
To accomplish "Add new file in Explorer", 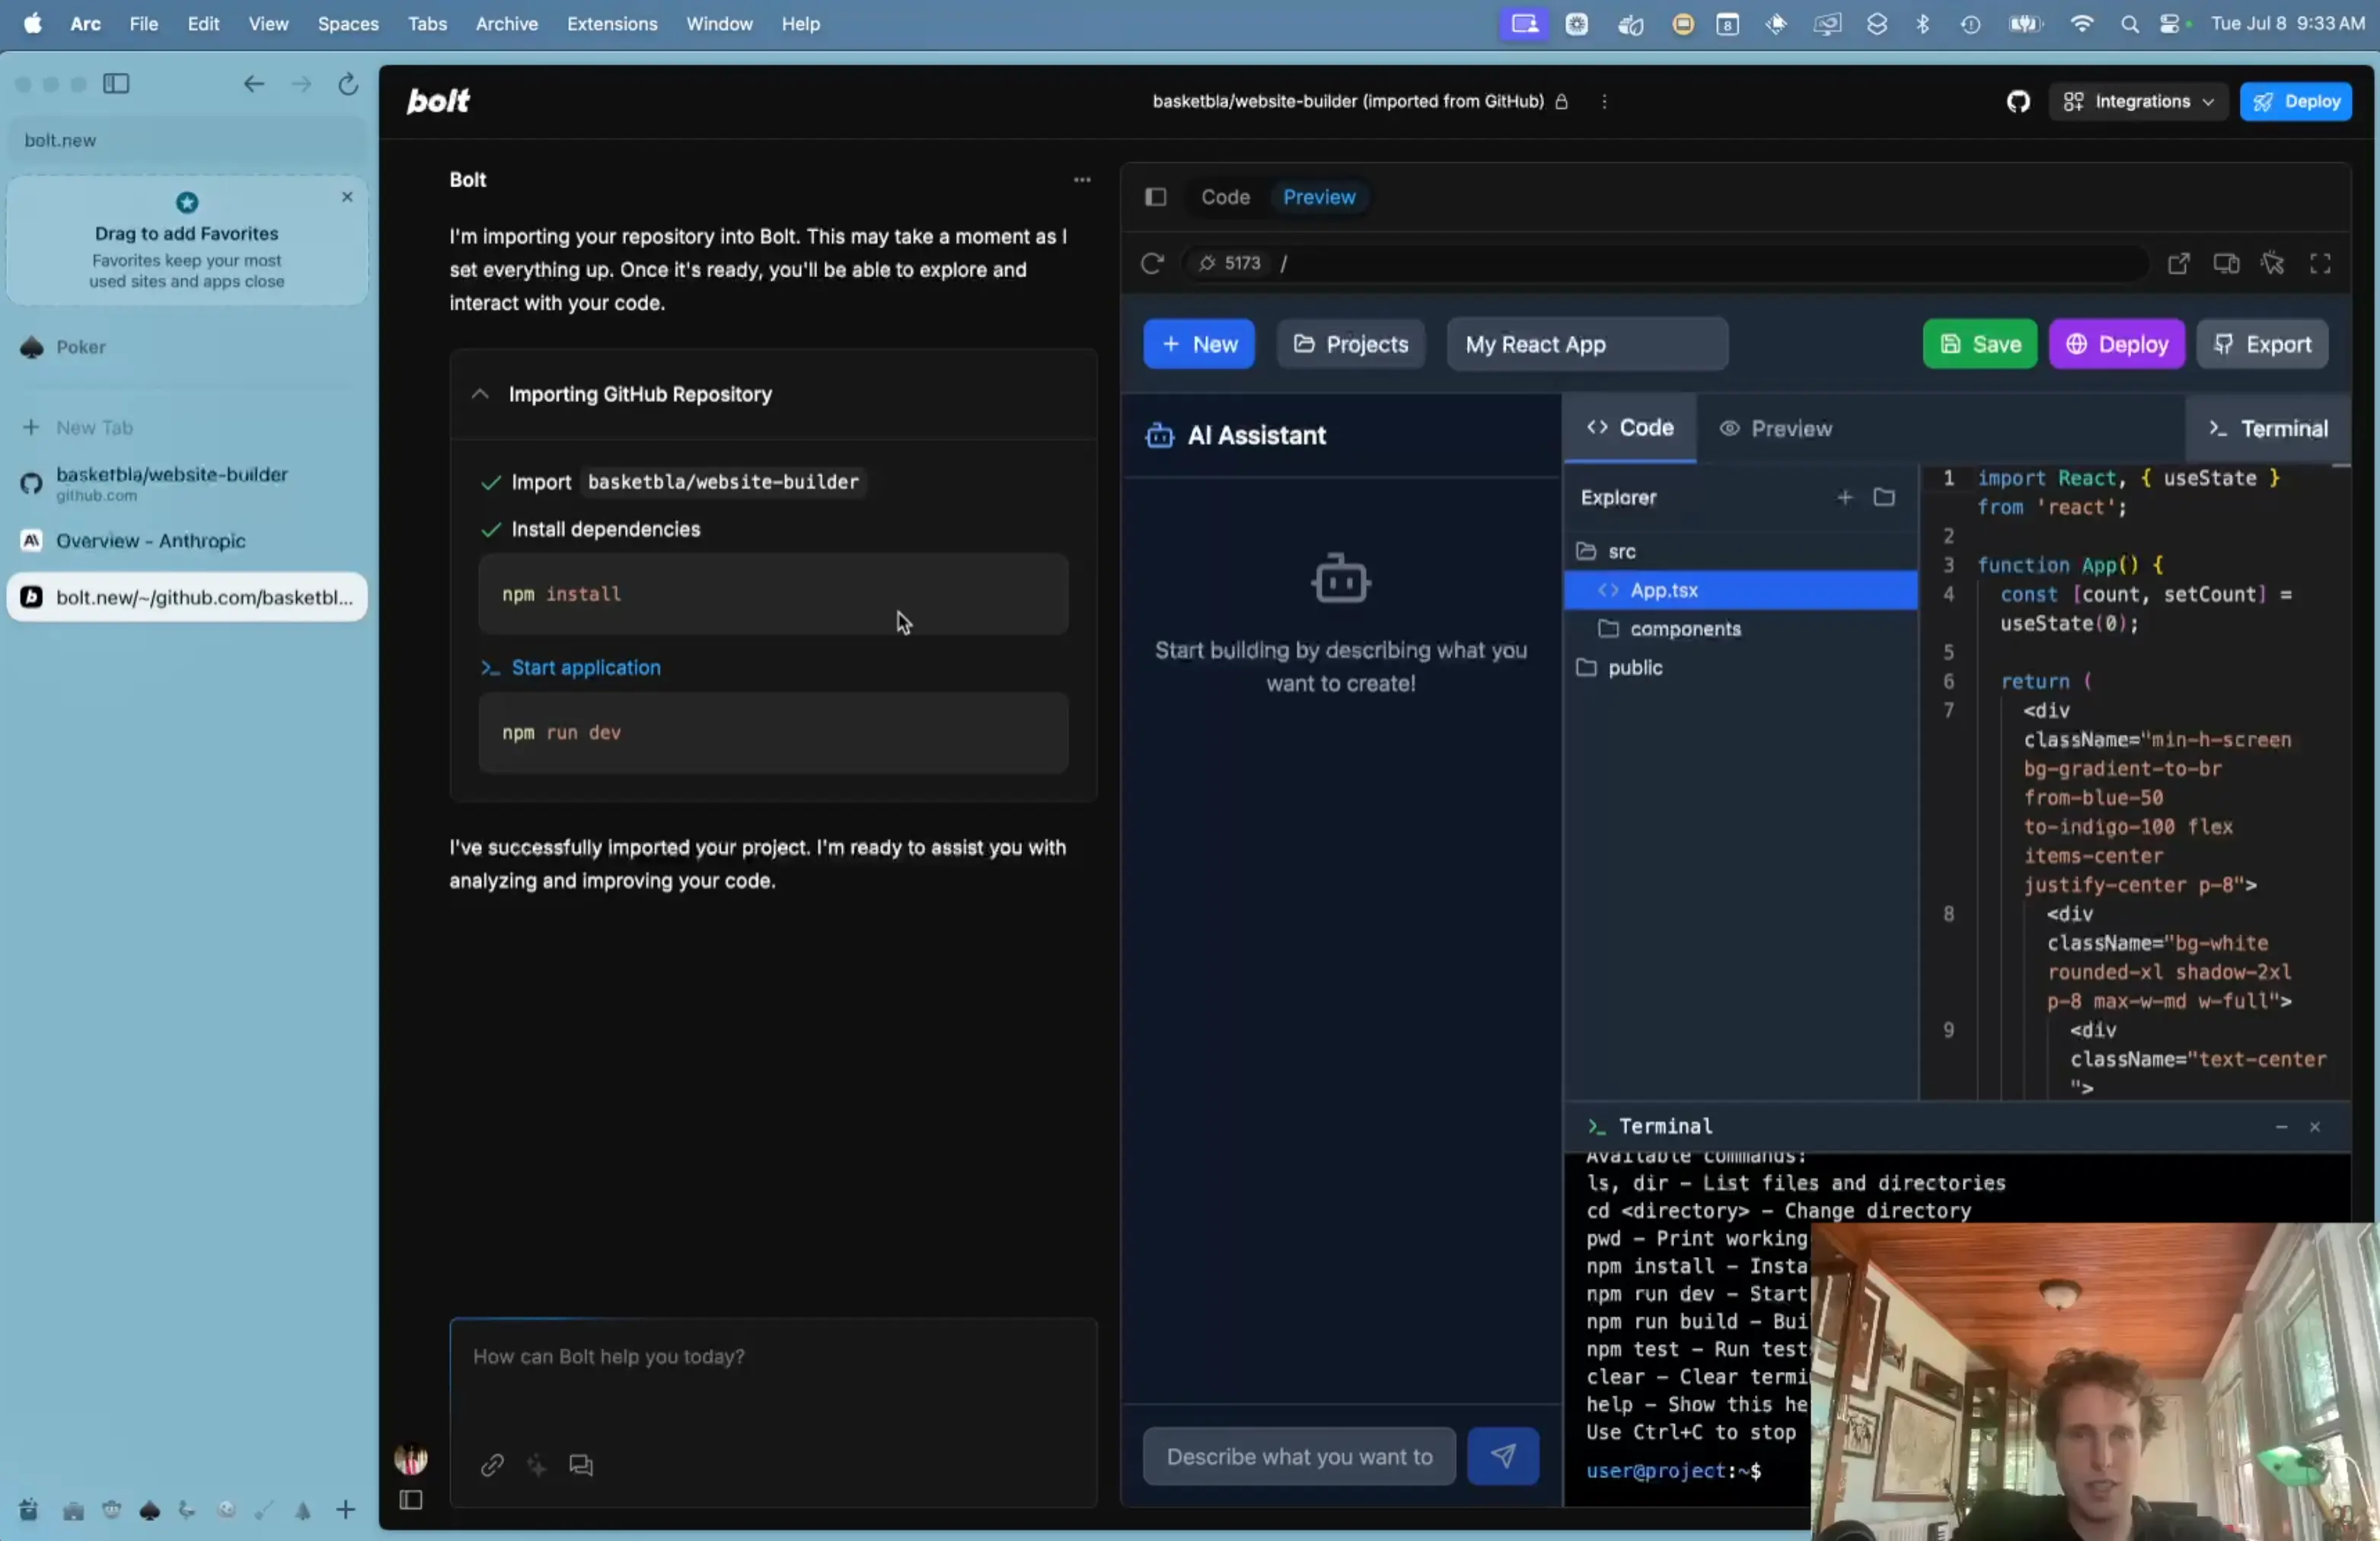I will point(1845,497).
